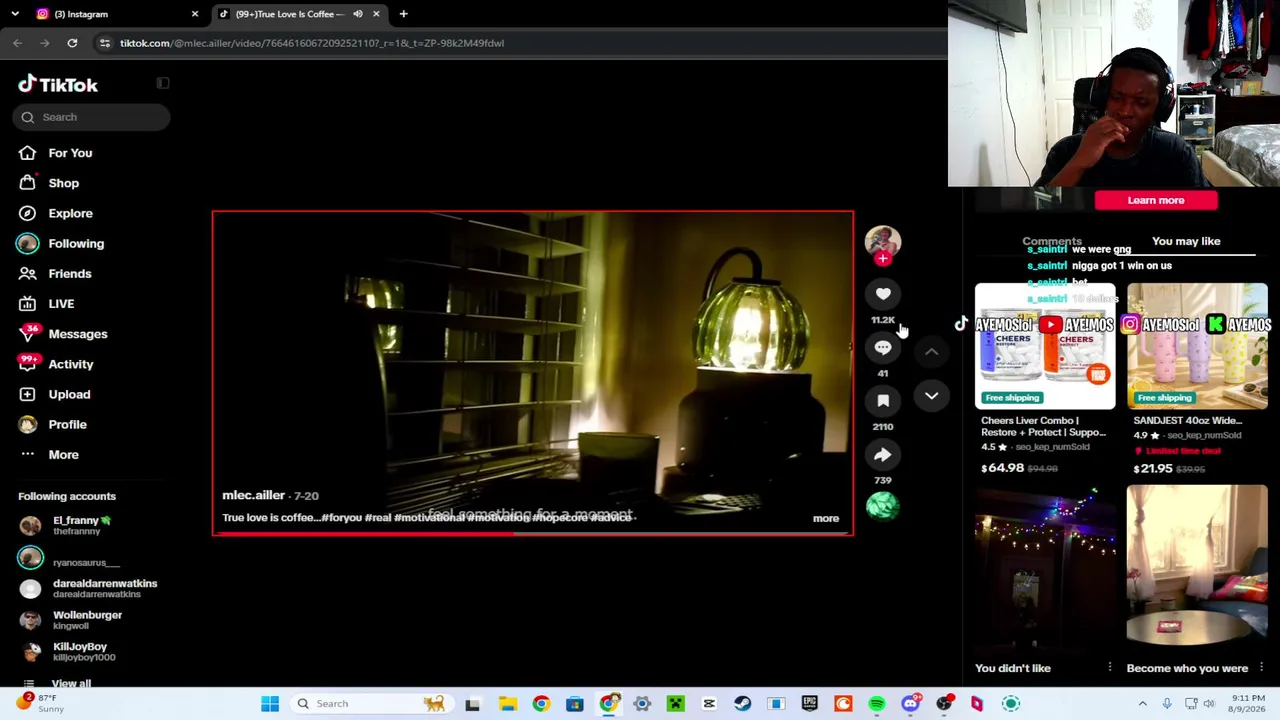The image size is (1280, 720).
Task: Go back in browser history
Action: pos(18,43)
